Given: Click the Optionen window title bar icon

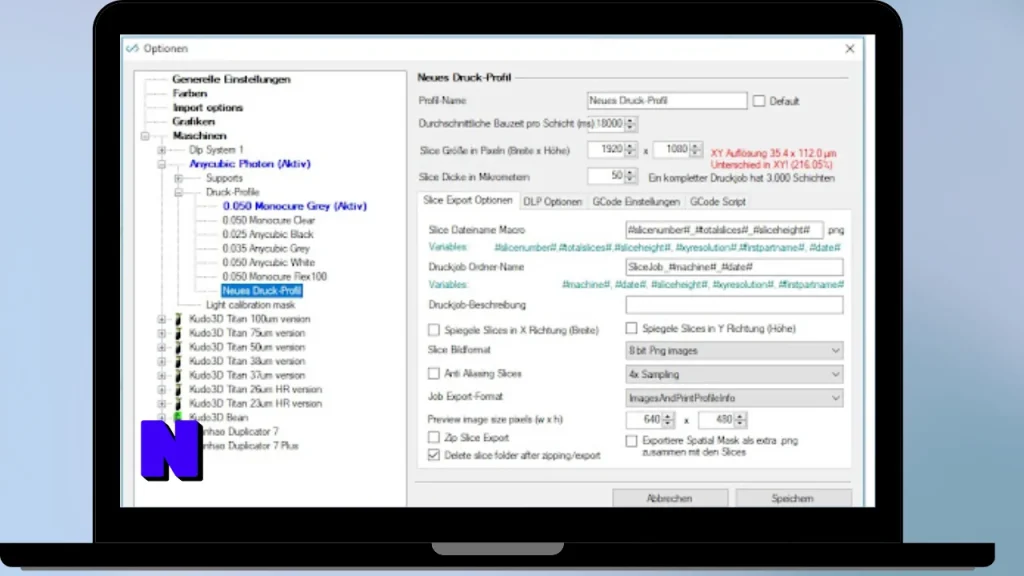Looking at the screenshot, I should click(x=133, y=48).
